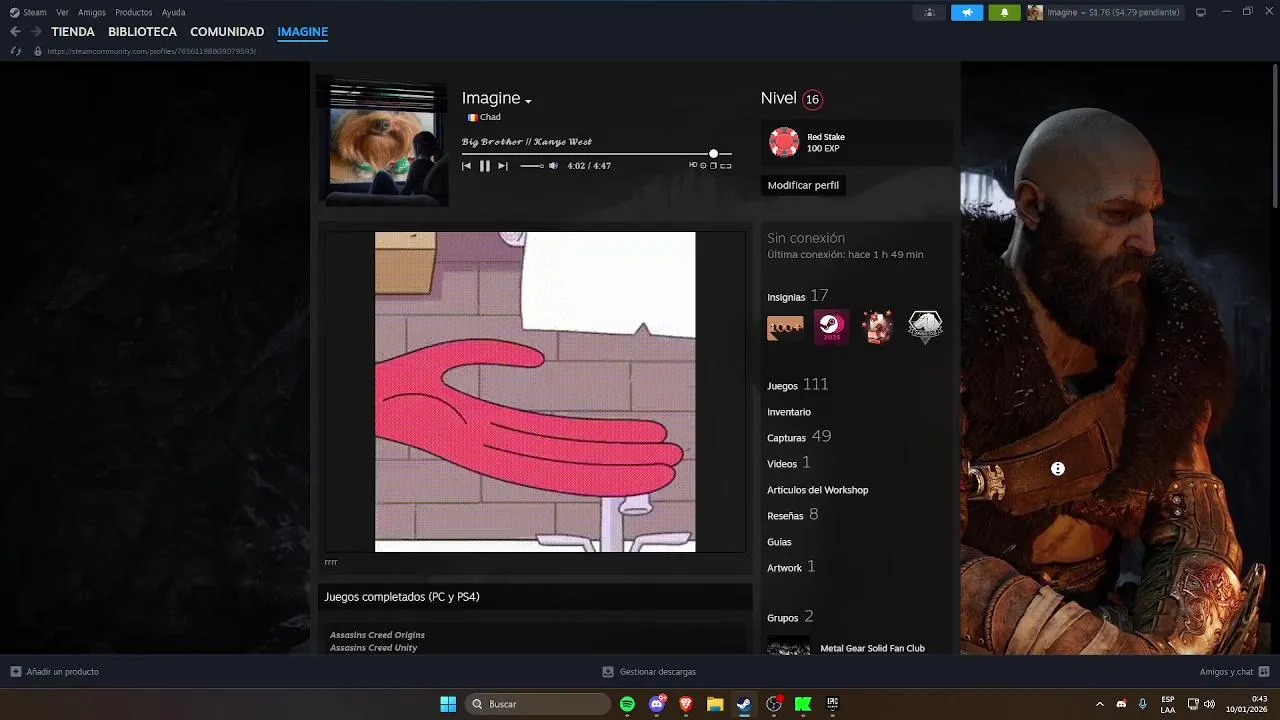Pause the Big Brother song
This screenshot has height=720, width=1280.
click(484, 166)
